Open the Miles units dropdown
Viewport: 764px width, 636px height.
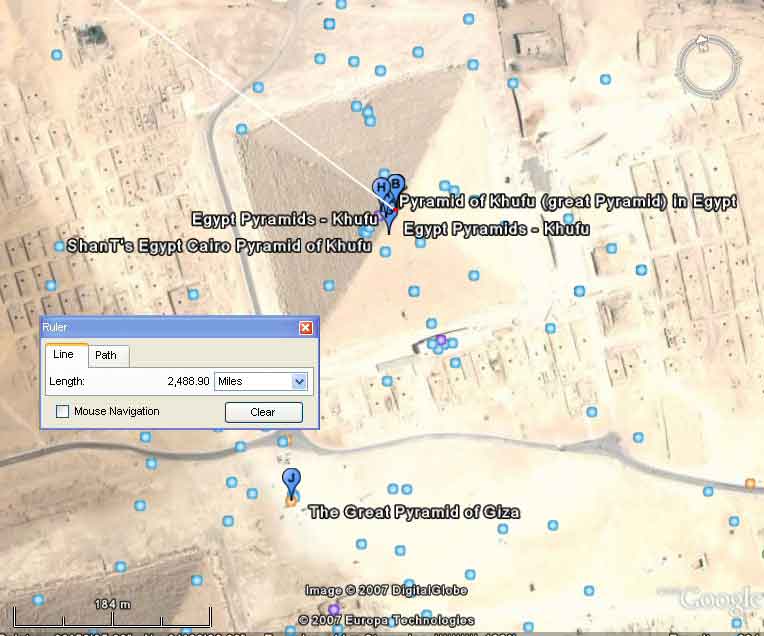coord(298,381)
